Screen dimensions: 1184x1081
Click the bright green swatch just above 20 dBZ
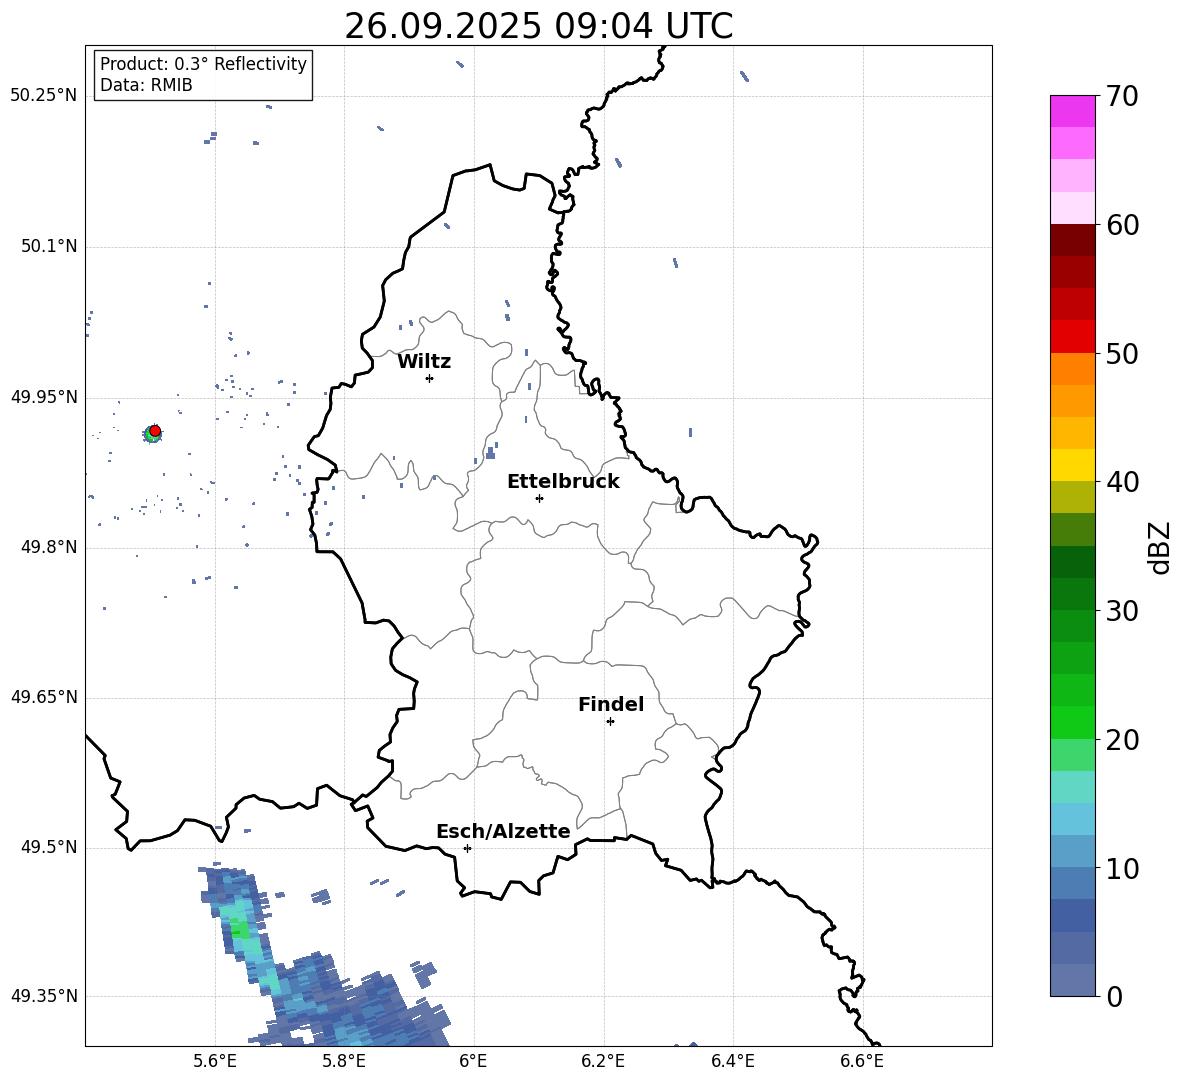pyautogui.click(x=1072, y=722)
